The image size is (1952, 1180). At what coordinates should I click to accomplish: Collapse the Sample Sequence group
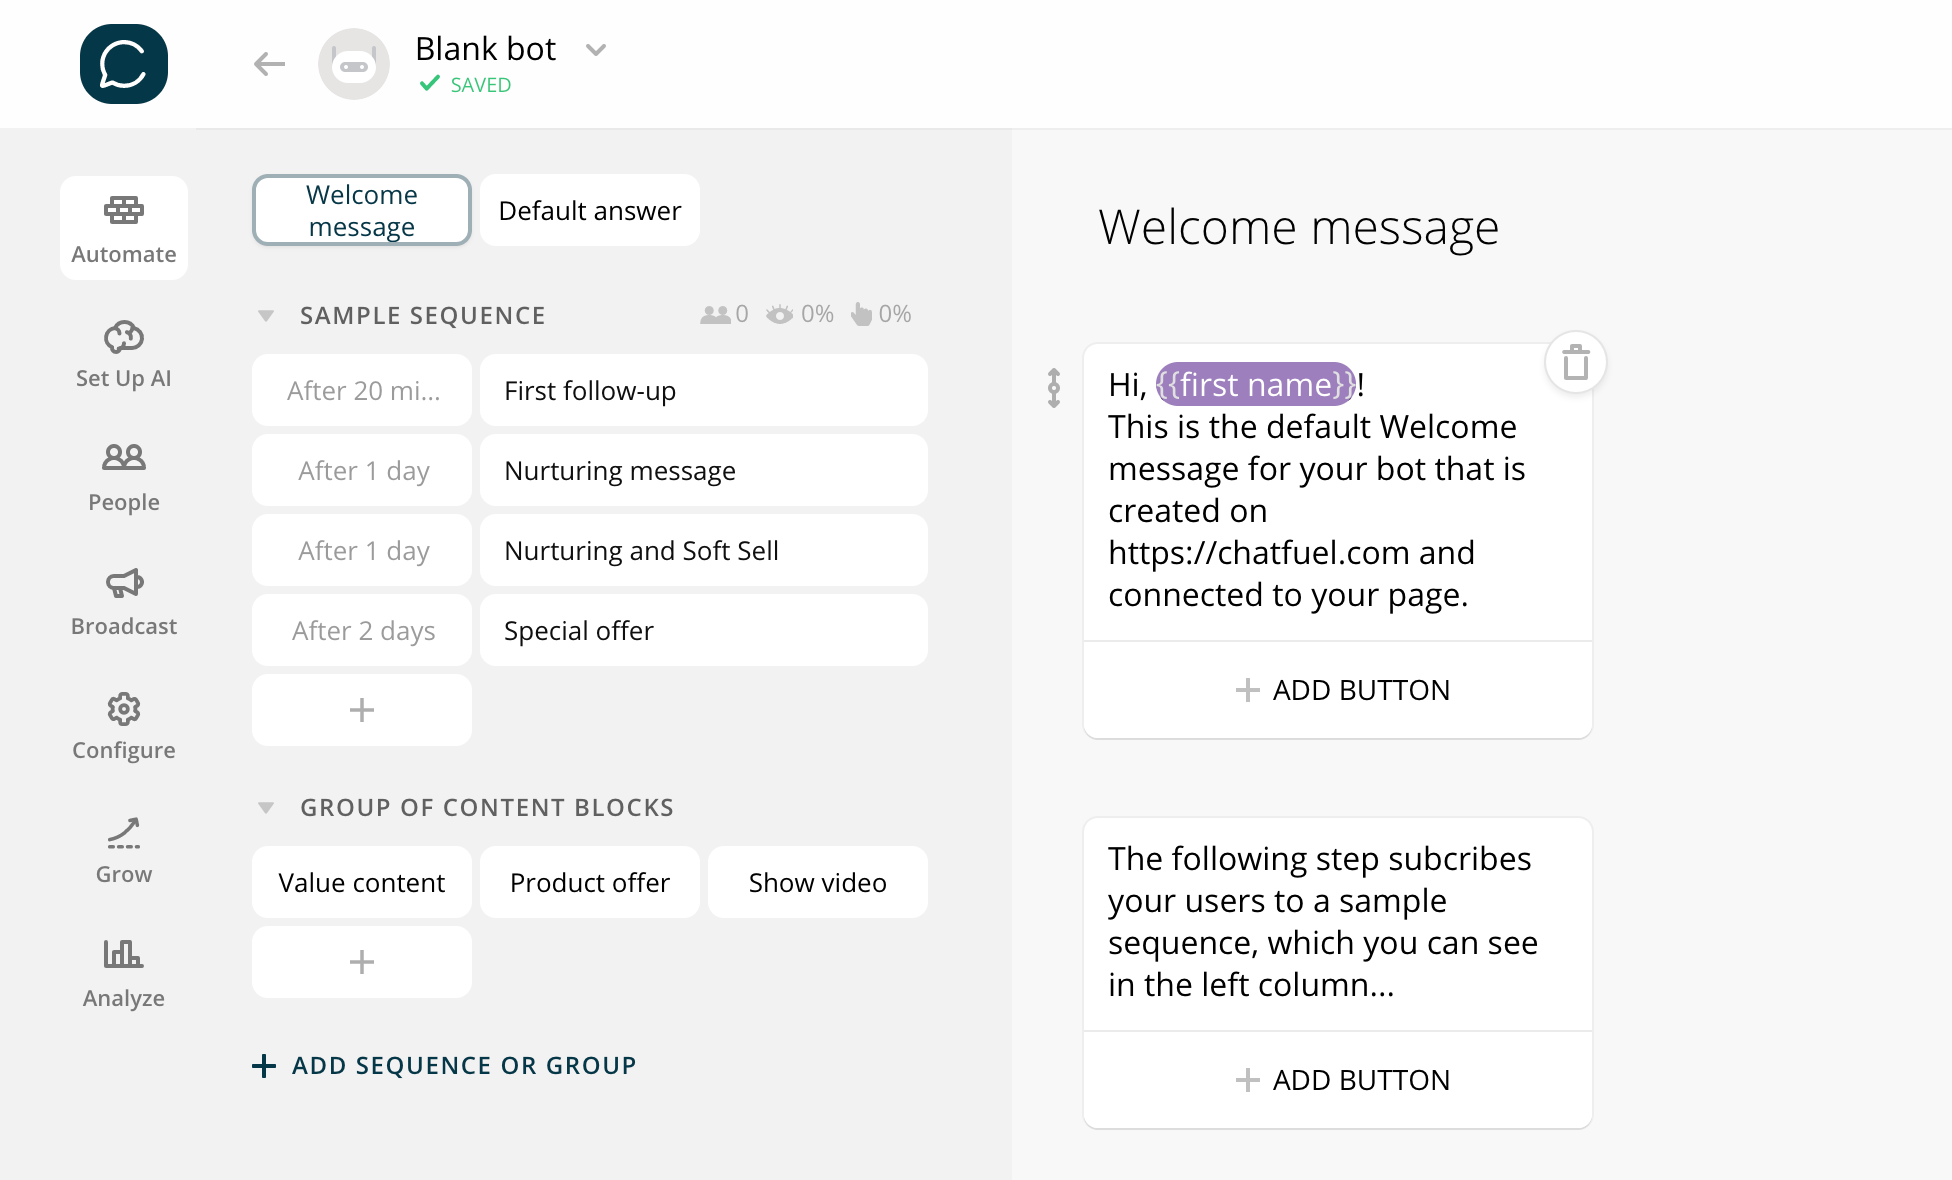266,316
